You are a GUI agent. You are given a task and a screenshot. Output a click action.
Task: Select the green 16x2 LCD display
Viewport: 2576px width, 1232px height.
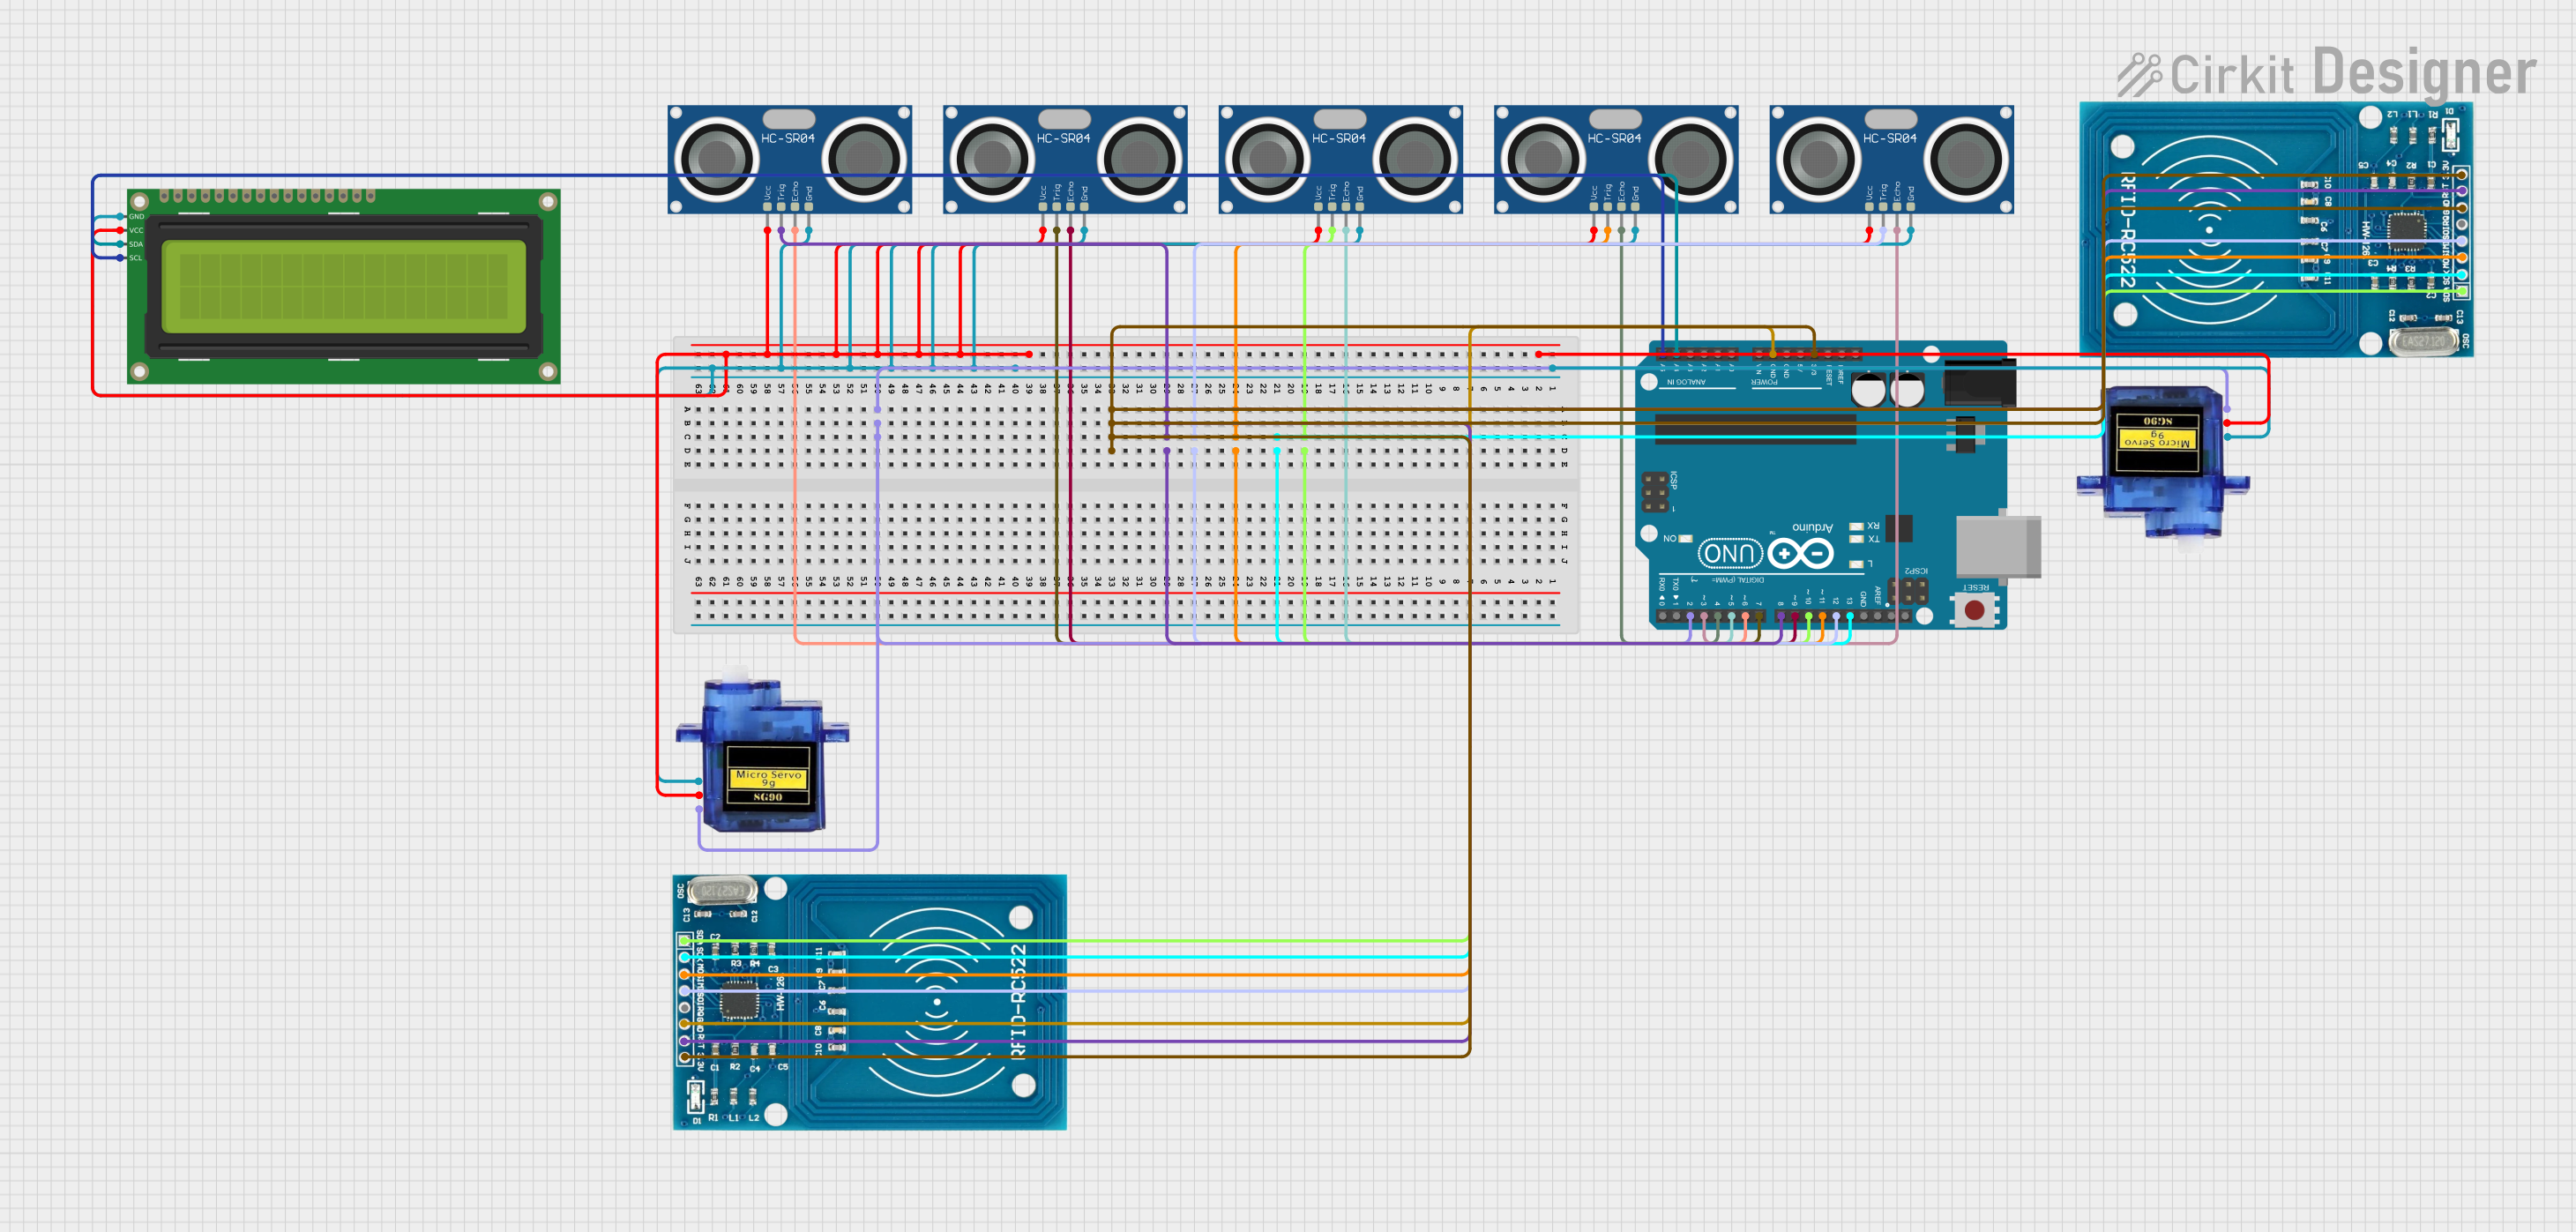coord(343,287)
